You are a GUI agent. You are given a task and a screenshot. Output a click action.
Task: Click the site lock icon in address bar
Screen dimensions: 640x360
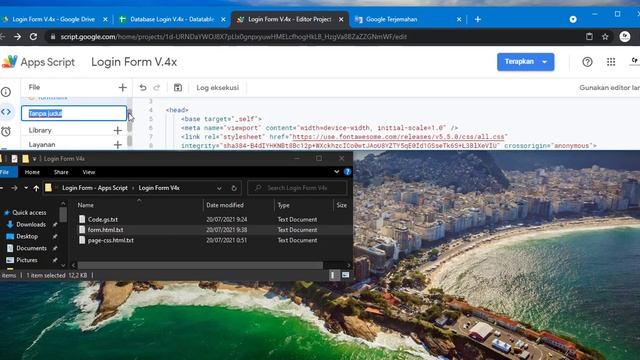[x=53, y=37]
